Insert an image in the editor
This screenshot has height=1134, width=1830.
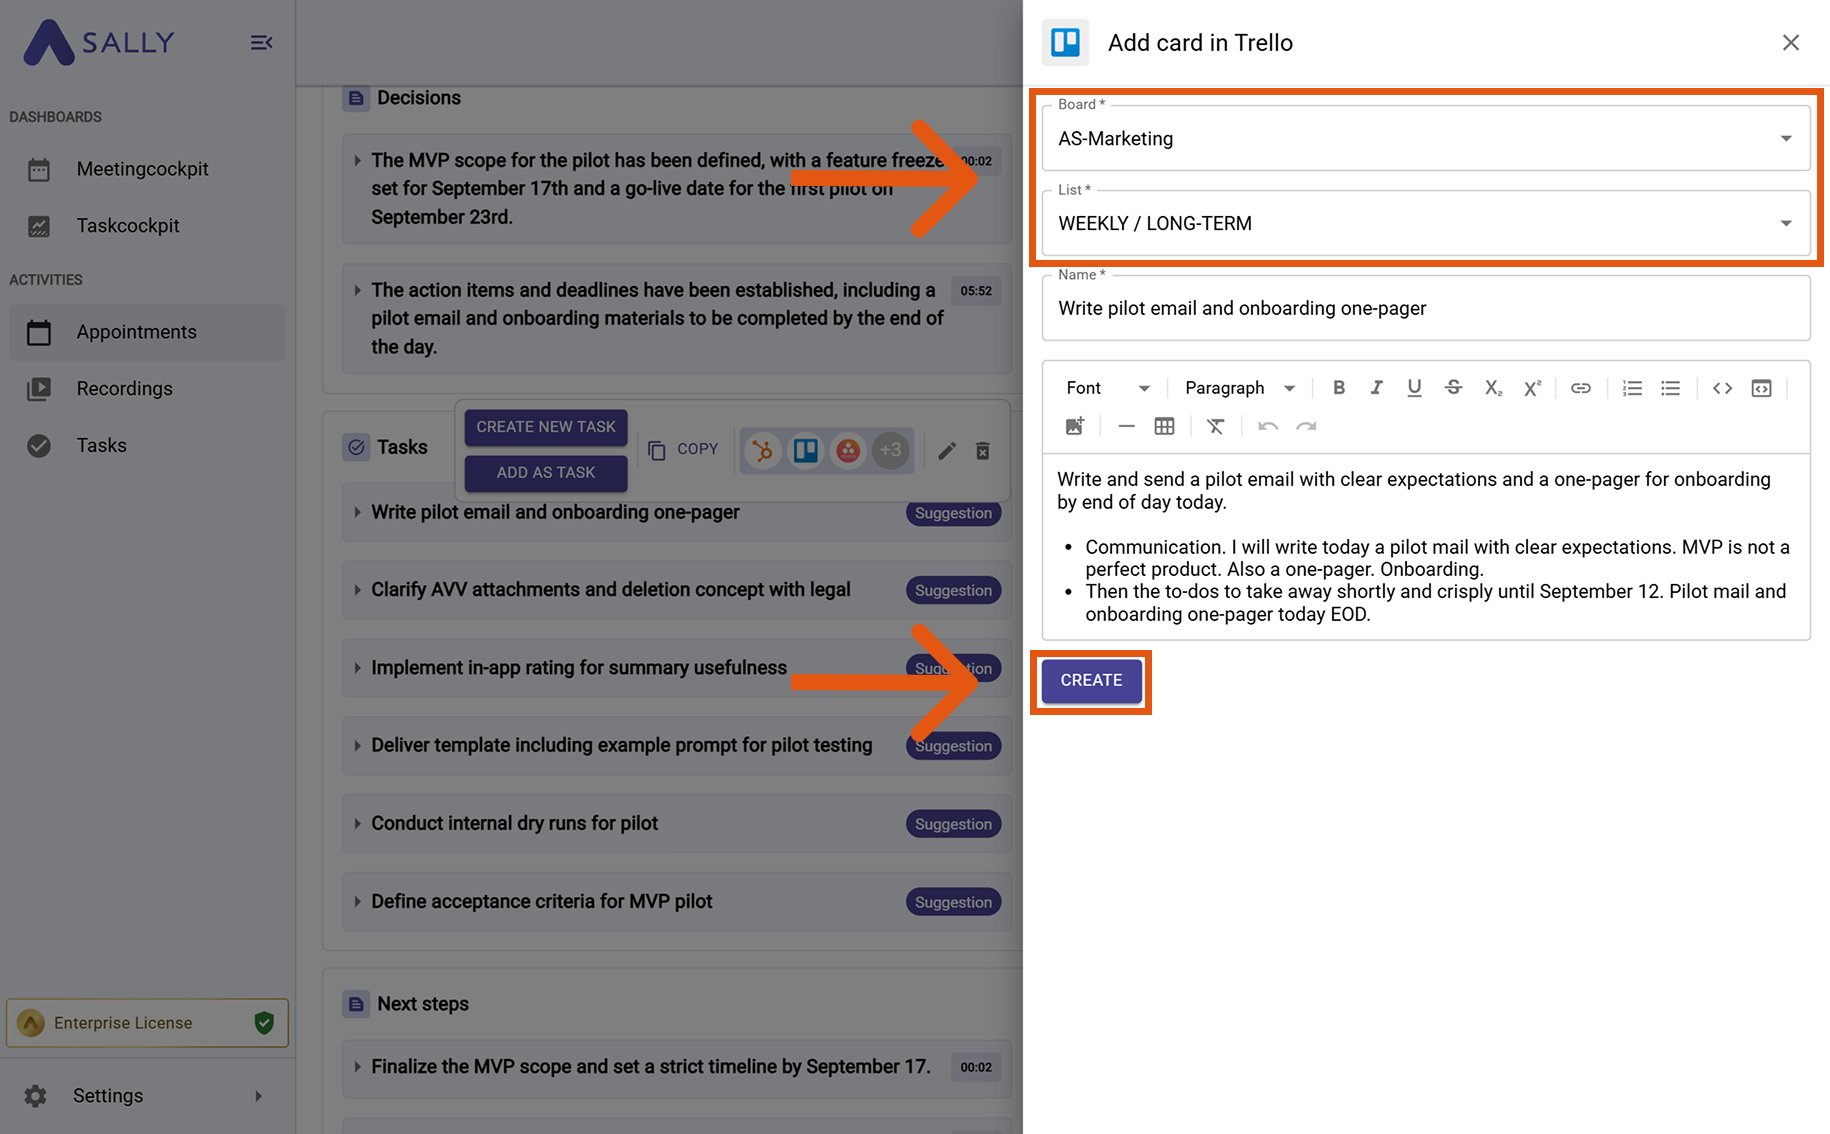pos(1075,427)
